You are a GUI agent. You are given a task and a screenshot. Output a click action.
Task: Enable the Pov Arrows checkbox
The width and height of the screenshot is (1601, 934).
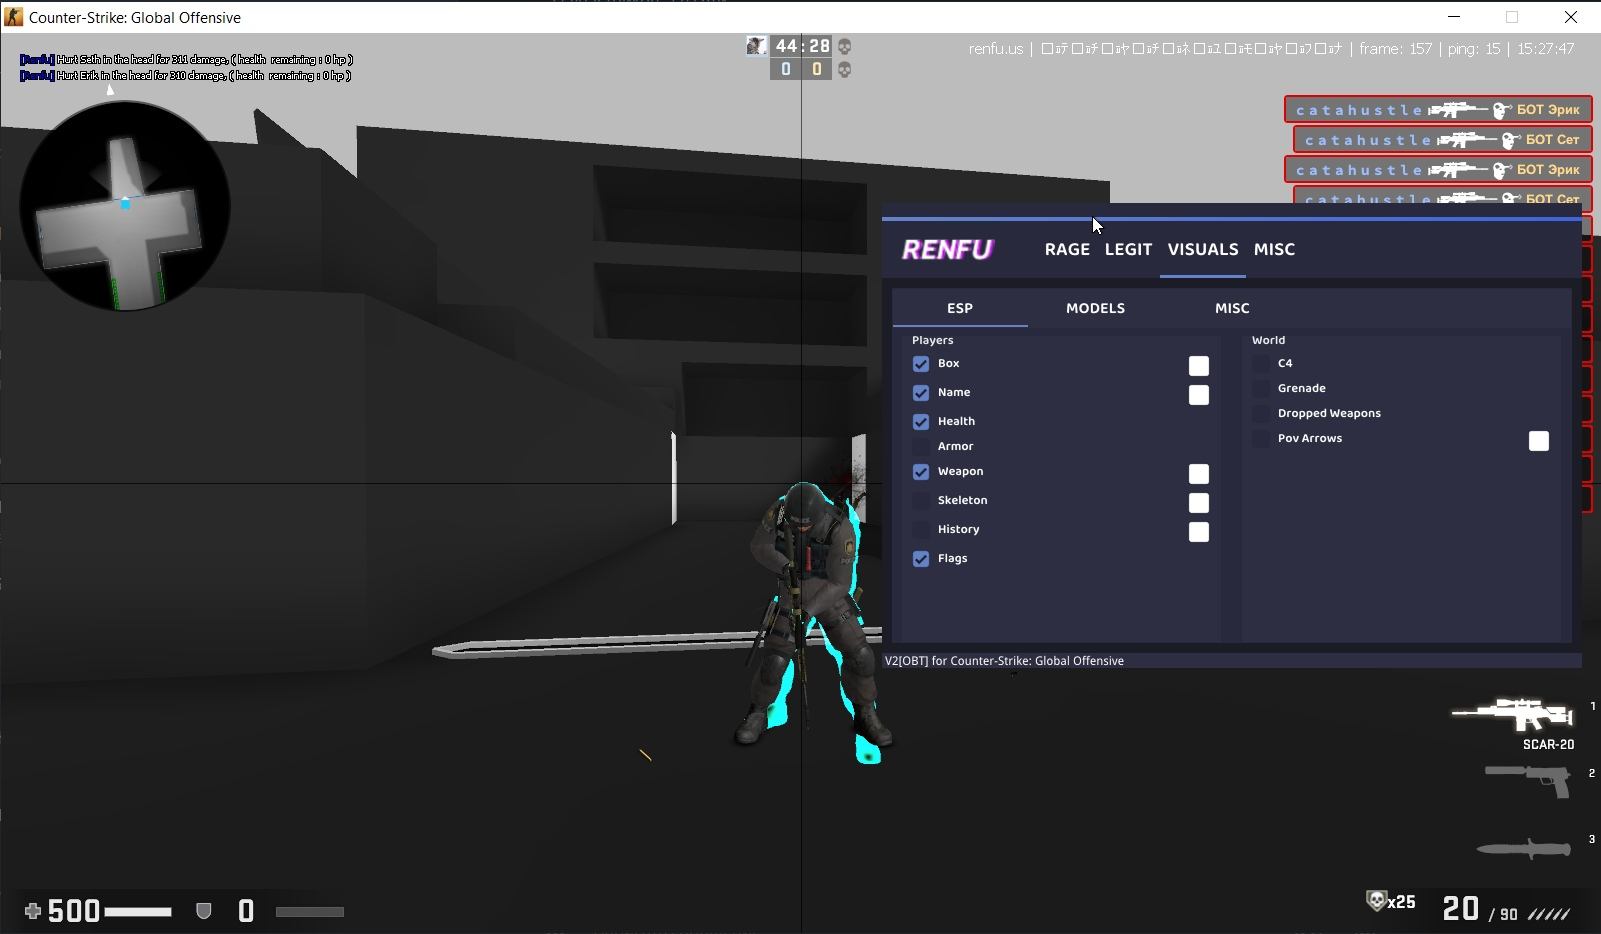(x=1261, y=439)
